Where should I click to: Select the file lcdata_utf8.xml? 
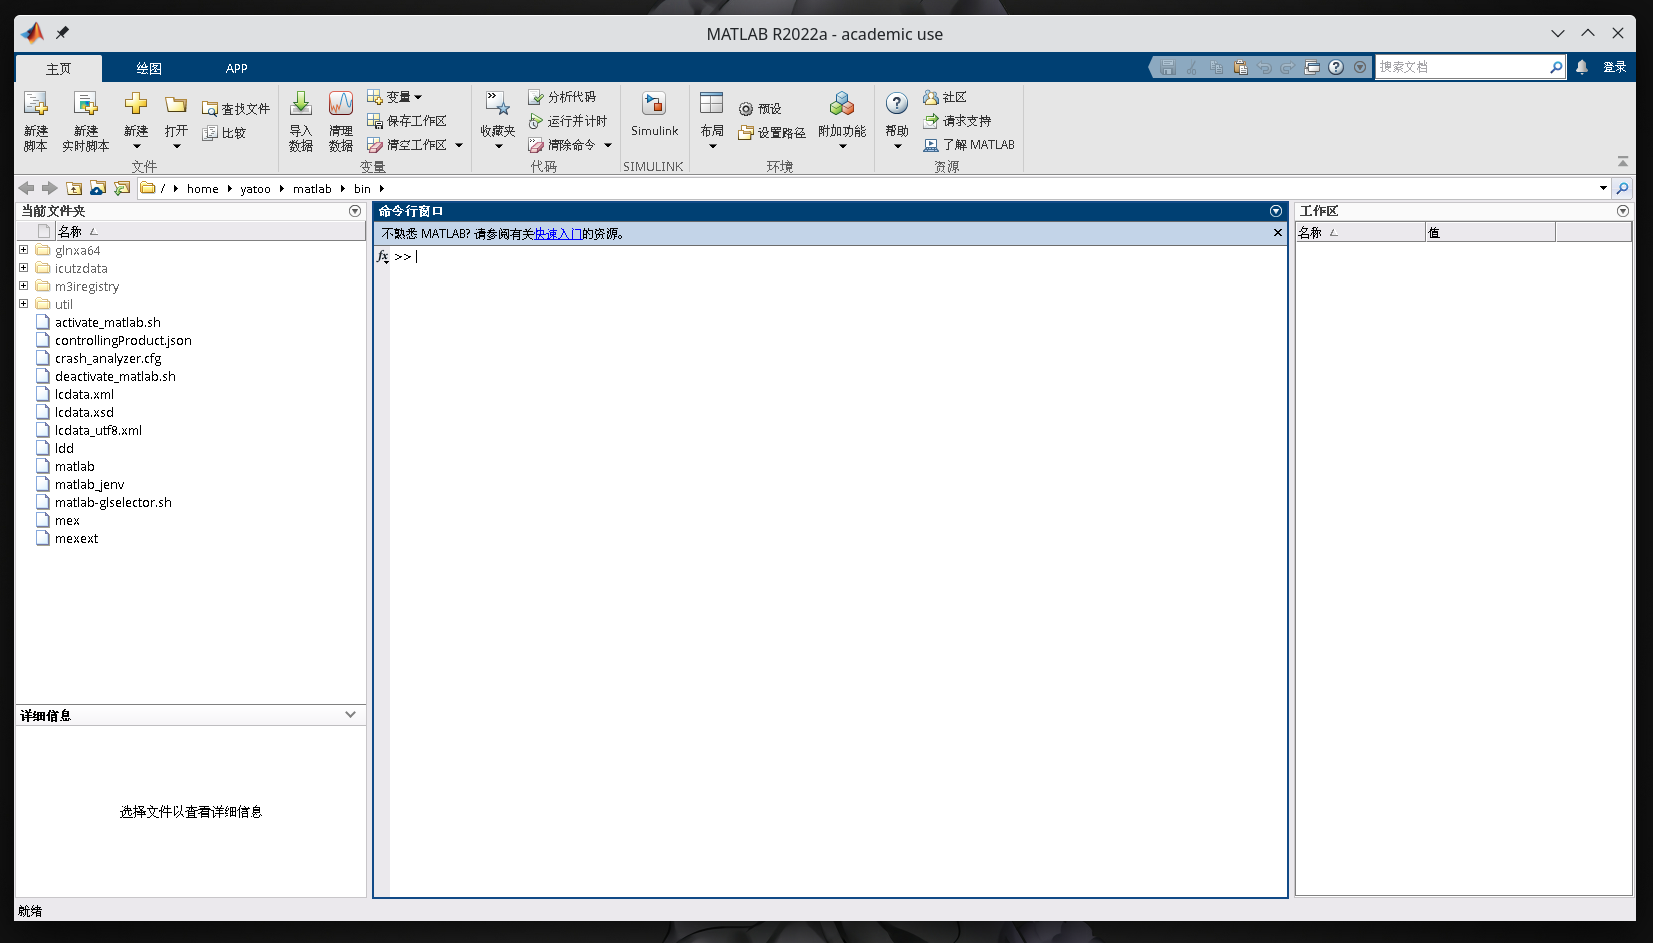98,431
